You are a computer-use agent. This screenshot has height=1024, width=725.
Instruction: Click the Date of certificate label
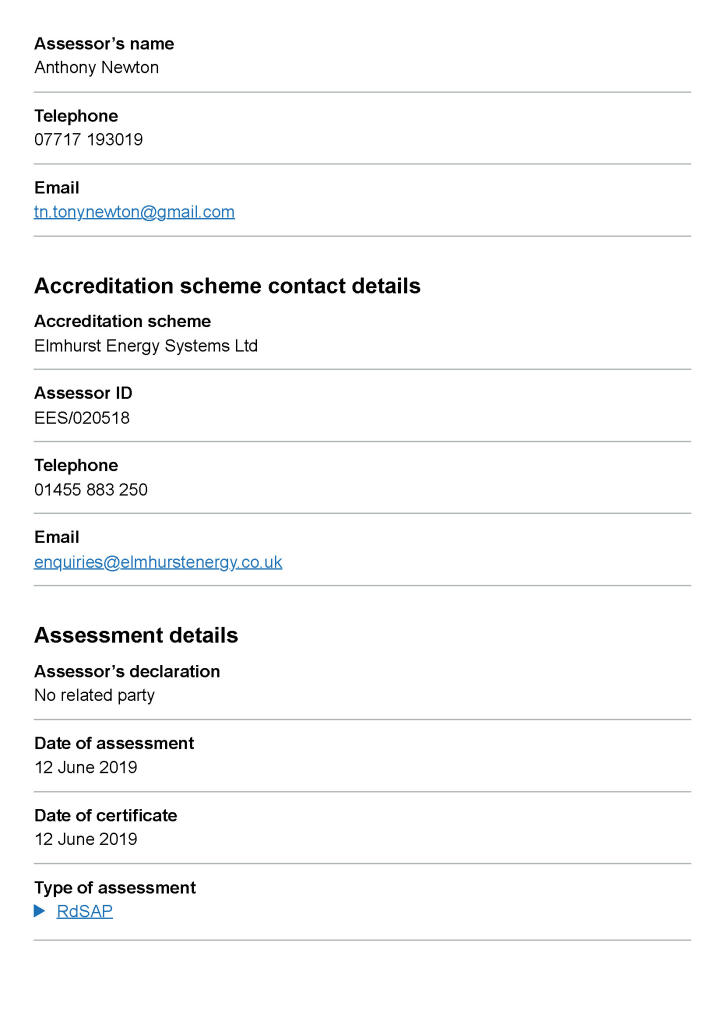click(105, 815)
